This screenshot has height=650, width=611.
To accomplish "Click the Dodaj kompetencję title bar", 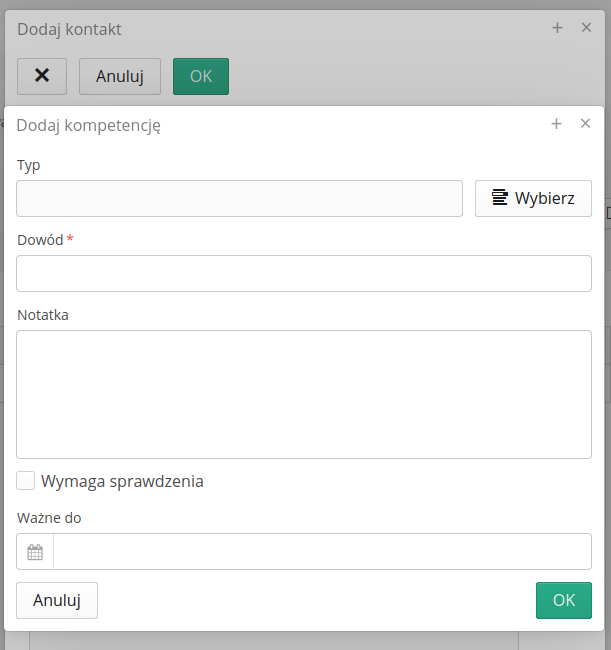I will coord(300,125).
